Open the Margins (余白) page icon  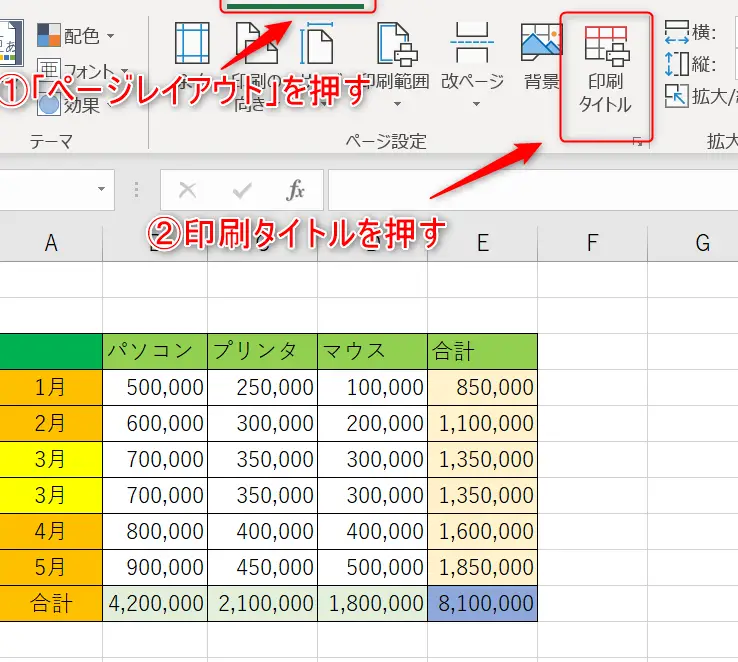pyautogui.click(x=192, y=43)
